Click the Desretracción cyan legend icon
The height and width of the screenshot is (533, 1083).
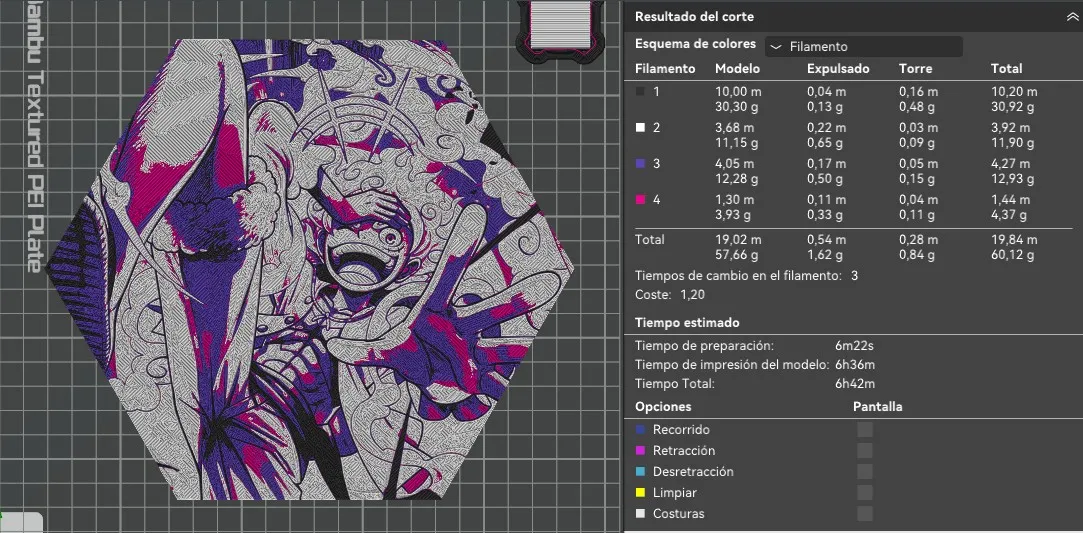(x=640, y=472)
